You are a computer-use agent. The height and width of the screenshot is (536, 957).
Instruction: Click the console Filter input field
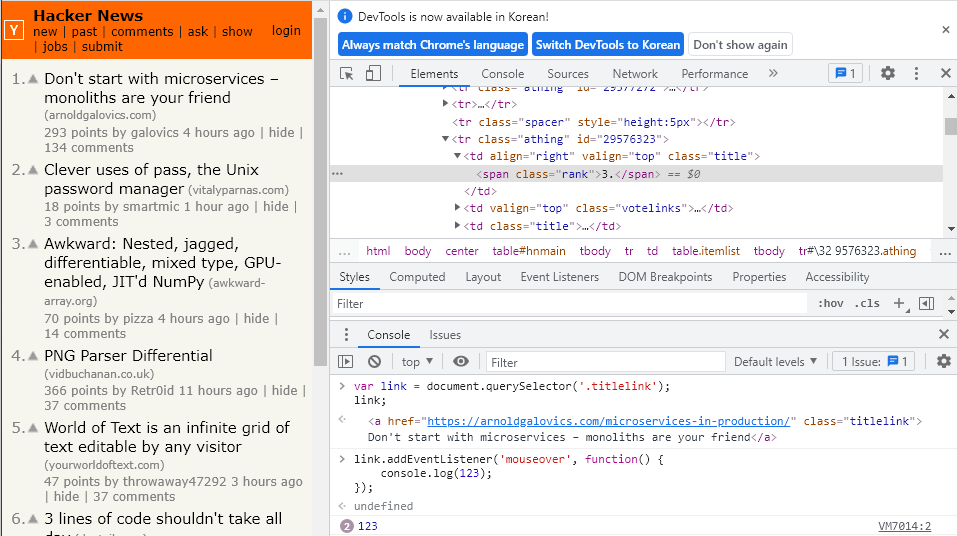point(606,362)
